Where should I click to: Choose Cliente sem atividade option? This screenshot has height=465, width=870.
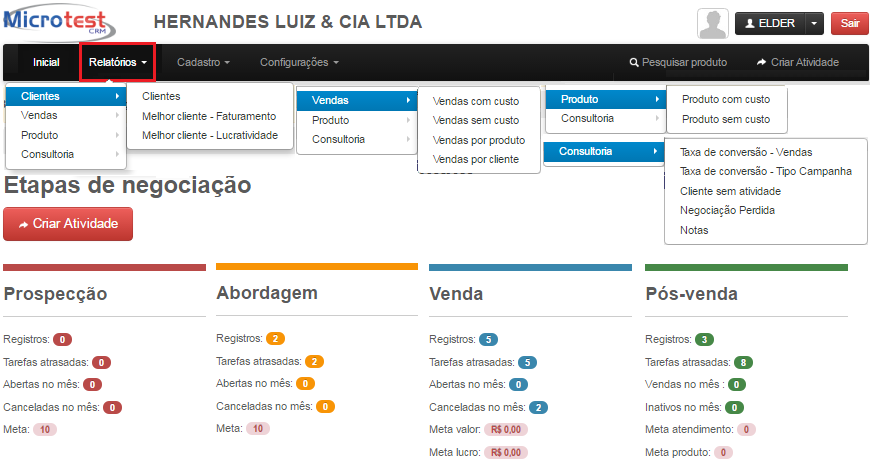[729, 190]
